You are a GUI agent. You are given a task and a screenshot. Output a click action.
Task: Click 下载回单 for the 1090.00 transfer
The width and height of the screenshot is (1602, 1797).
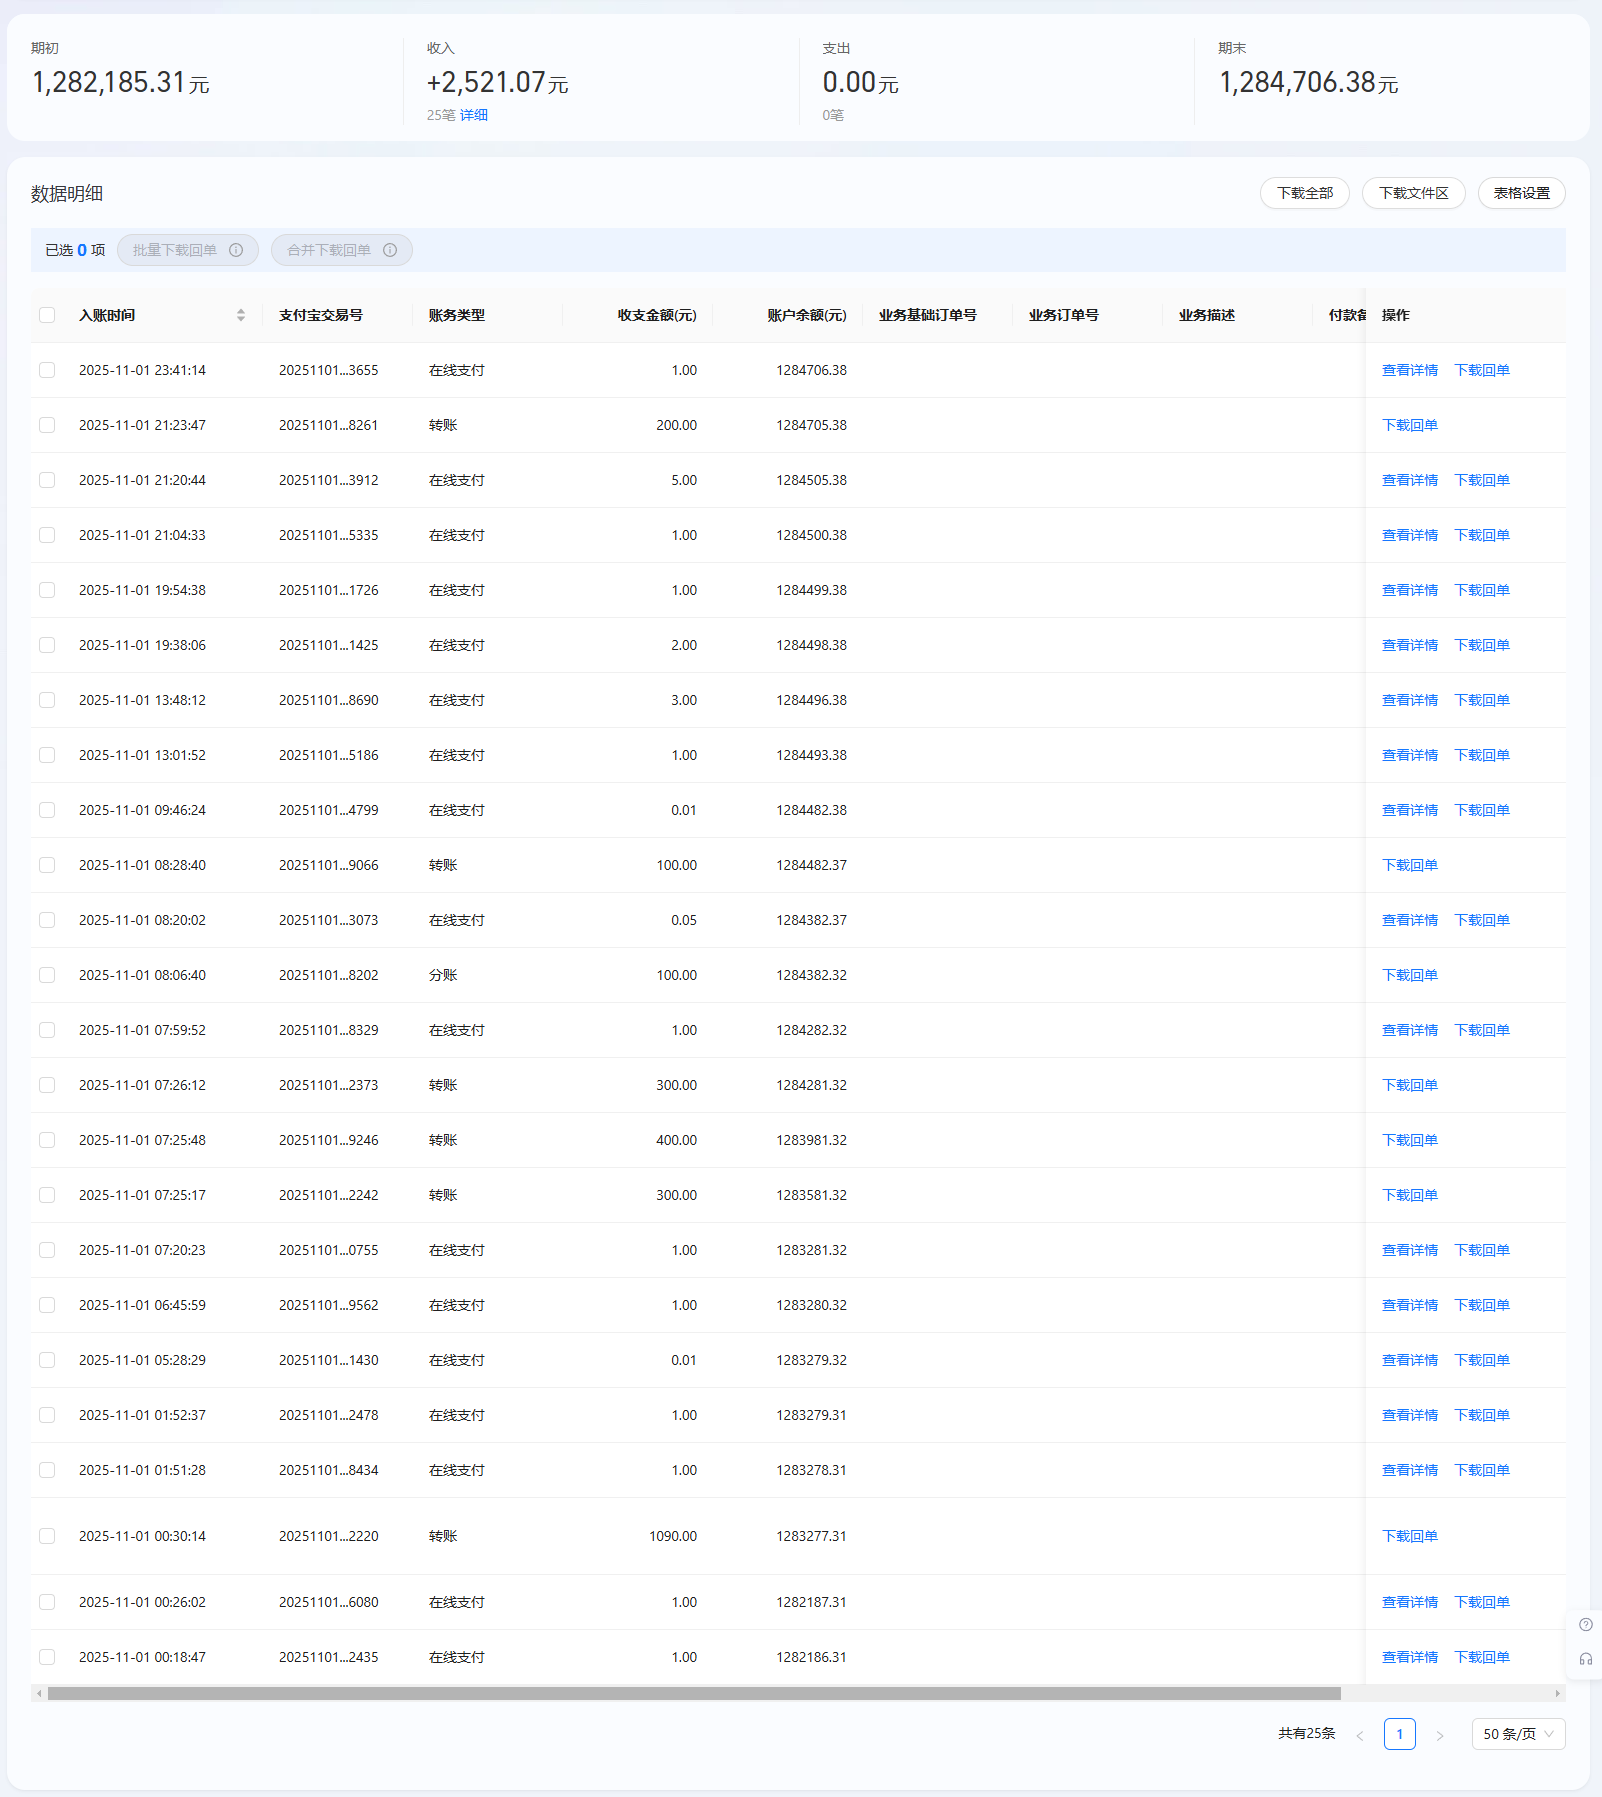[x=1409, y=1536]
